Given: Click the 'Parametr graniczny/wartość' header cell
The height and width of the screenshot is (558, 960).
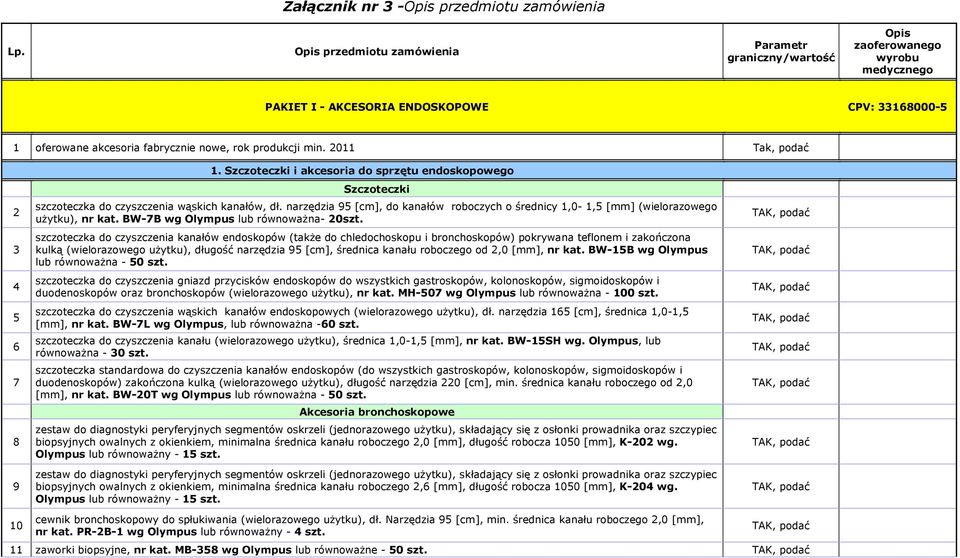Looking at the screenshot, I should click(781, 51).
